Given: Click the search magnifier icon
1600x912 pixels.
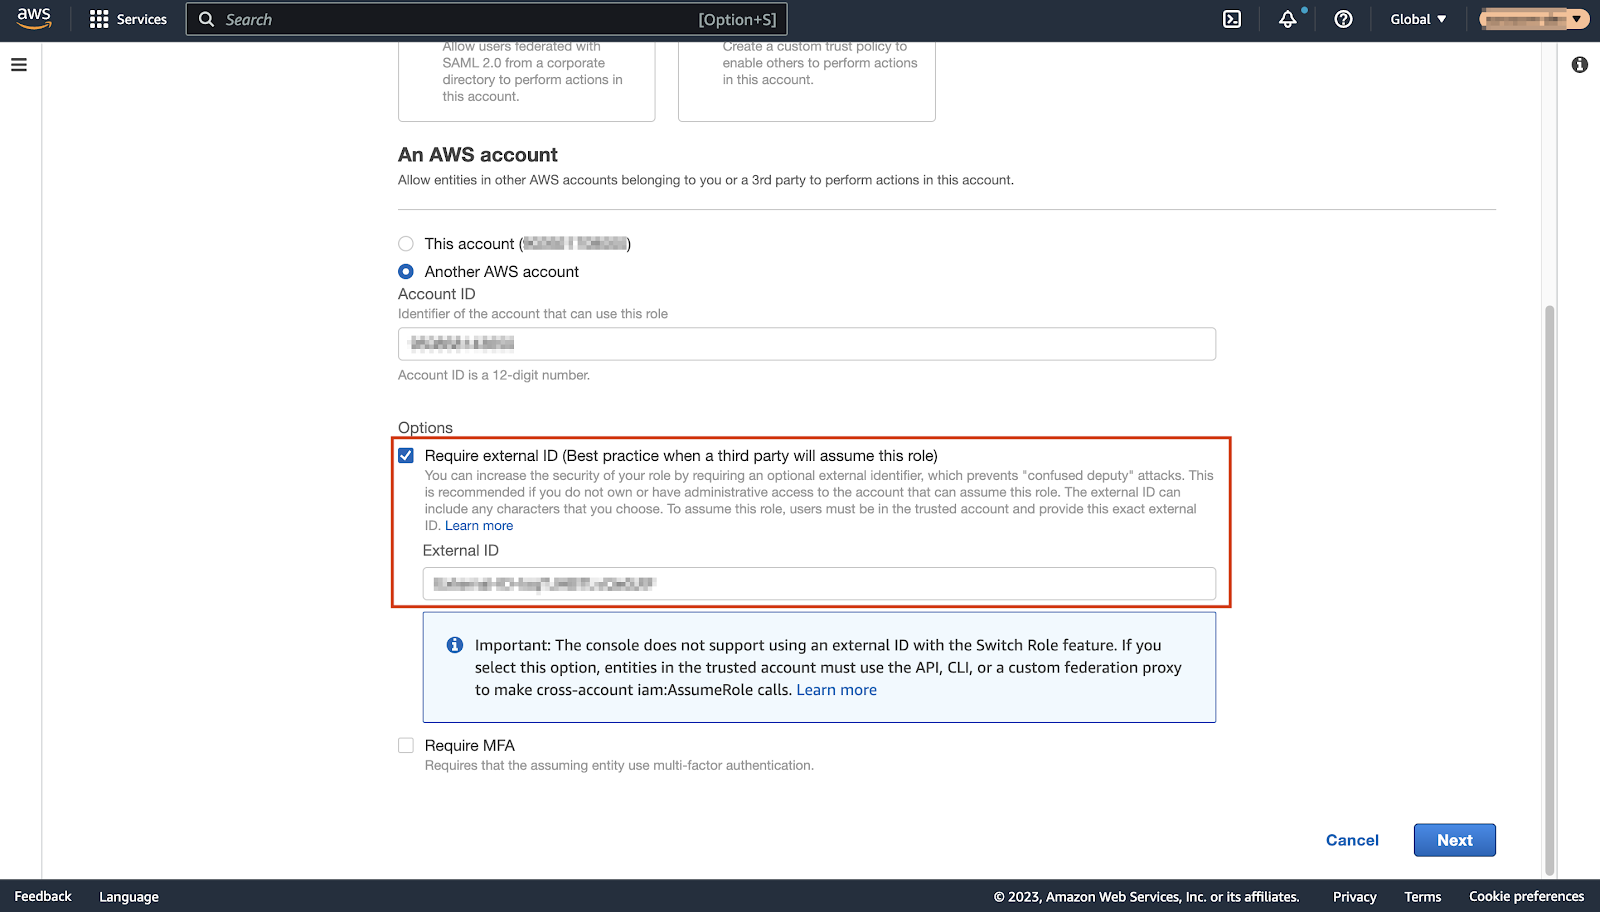Looking at the screenshot, I should [x=206, y=19].
